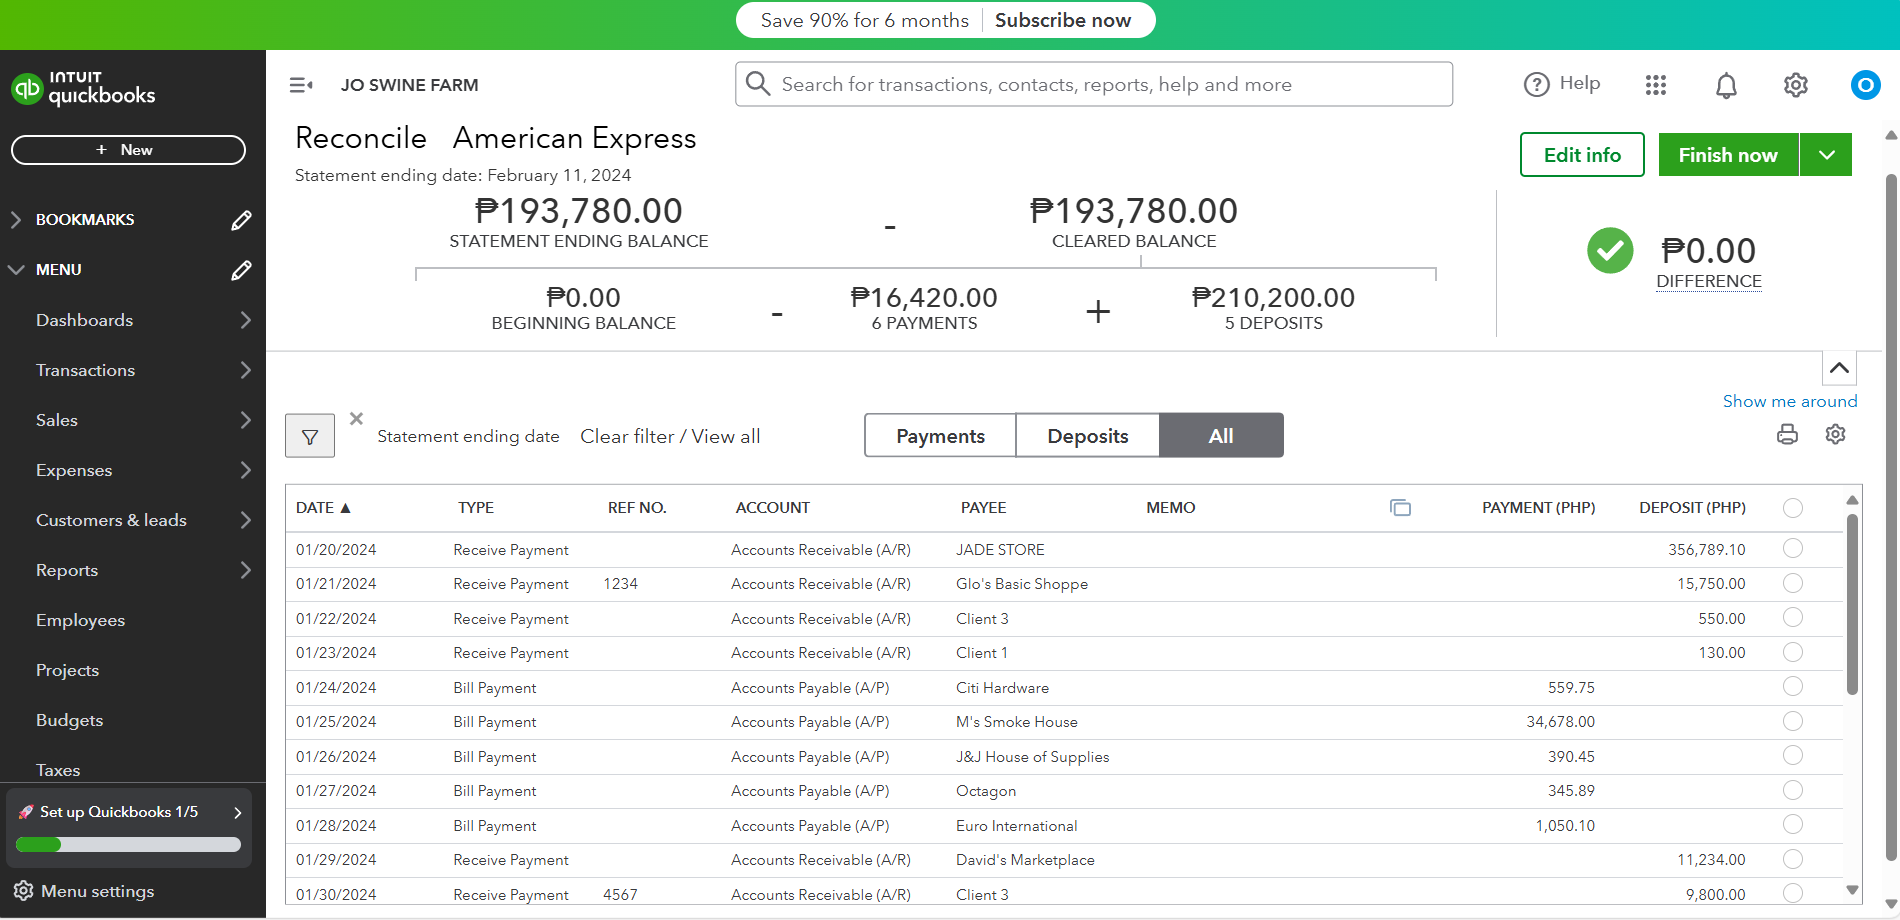This screenshot has width=1900, height=920.
Task: Expand the Sales menu item
Action: (245, 420)
